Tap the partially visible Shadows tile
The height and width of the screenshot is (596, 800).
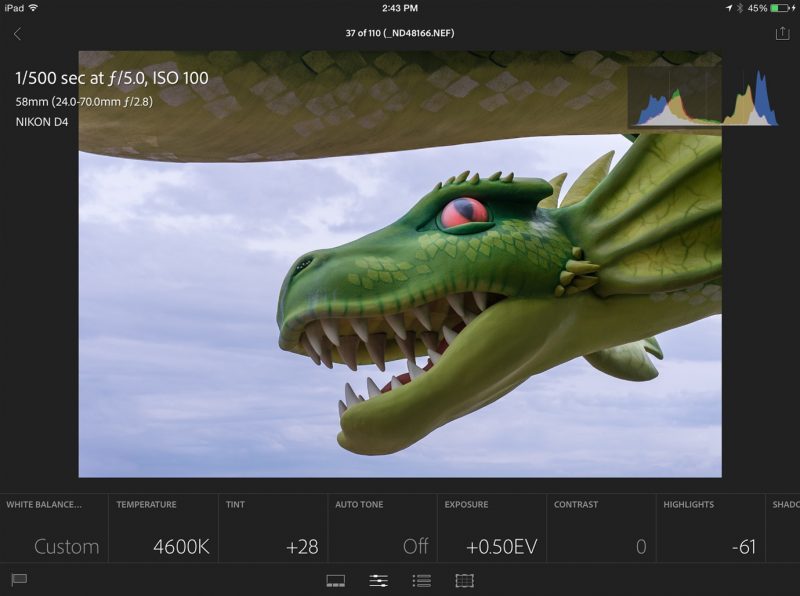783,528
